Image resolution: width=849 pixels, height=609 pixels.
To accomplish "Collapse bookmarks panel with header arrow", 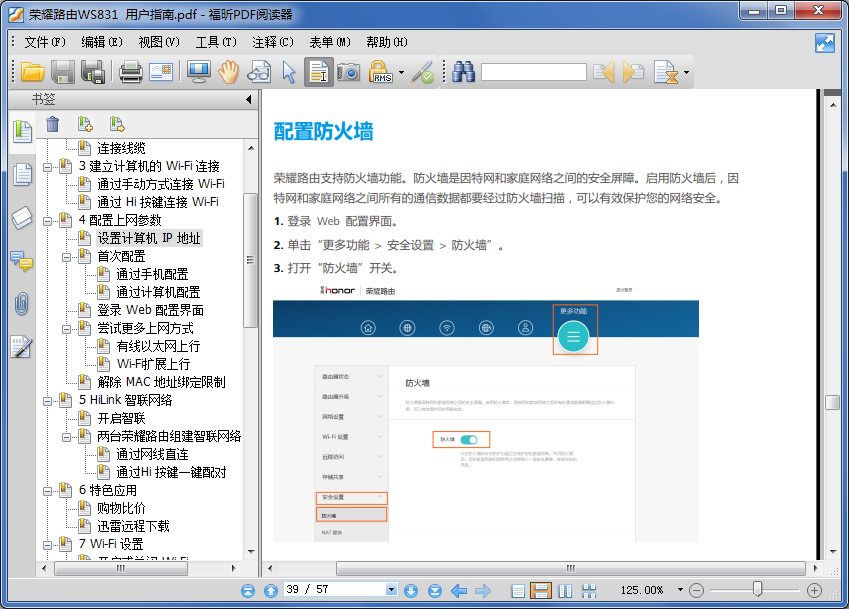I will [x=249, y=100].
